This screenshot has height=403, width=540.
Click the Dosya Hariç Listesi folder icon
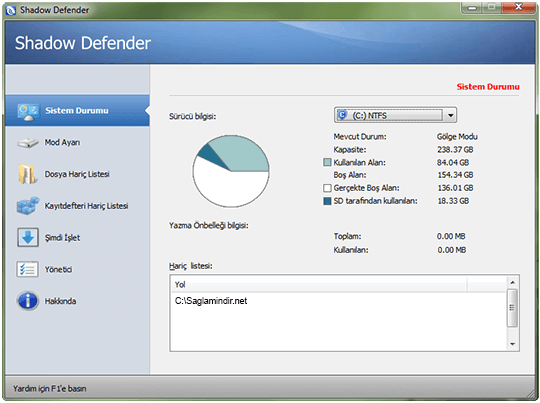(x=28, y=174)
